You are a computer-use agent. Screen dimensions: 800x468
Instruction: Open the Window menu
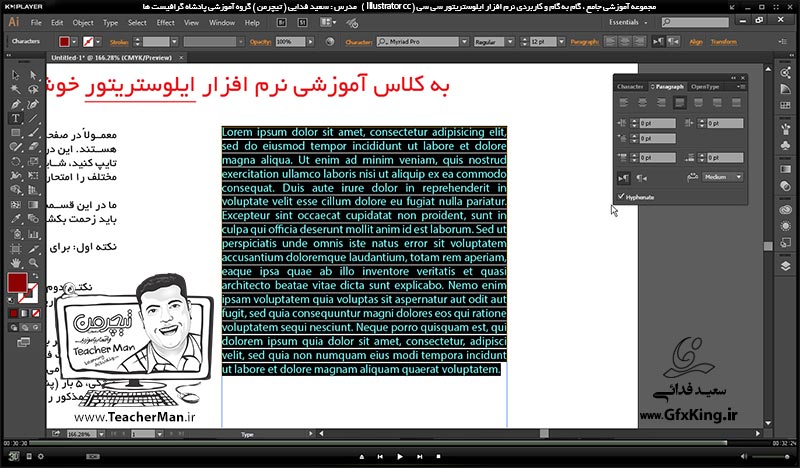click(x=222, y=22)
